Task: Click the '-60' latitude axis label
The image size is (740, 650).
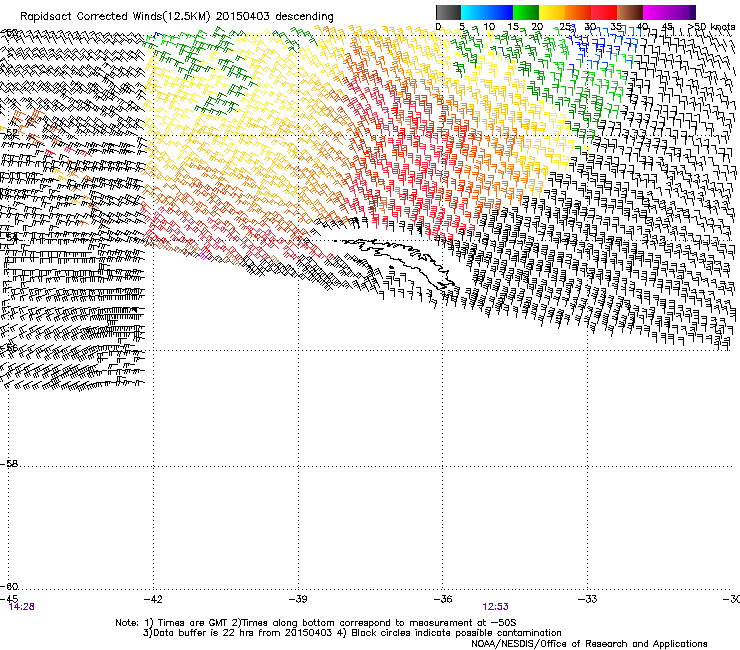Action: click(x=9, y=587)
